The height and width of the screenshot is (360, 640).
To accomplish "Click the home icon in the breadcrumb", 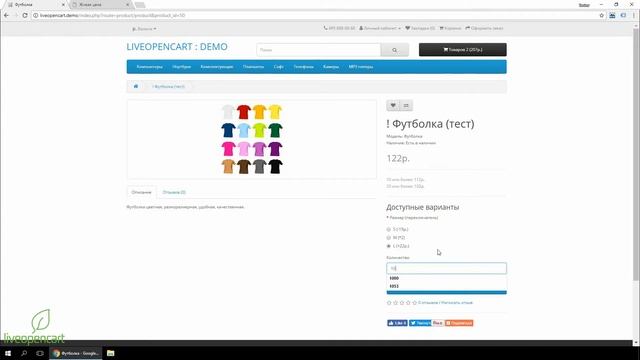I will (136, 87).
